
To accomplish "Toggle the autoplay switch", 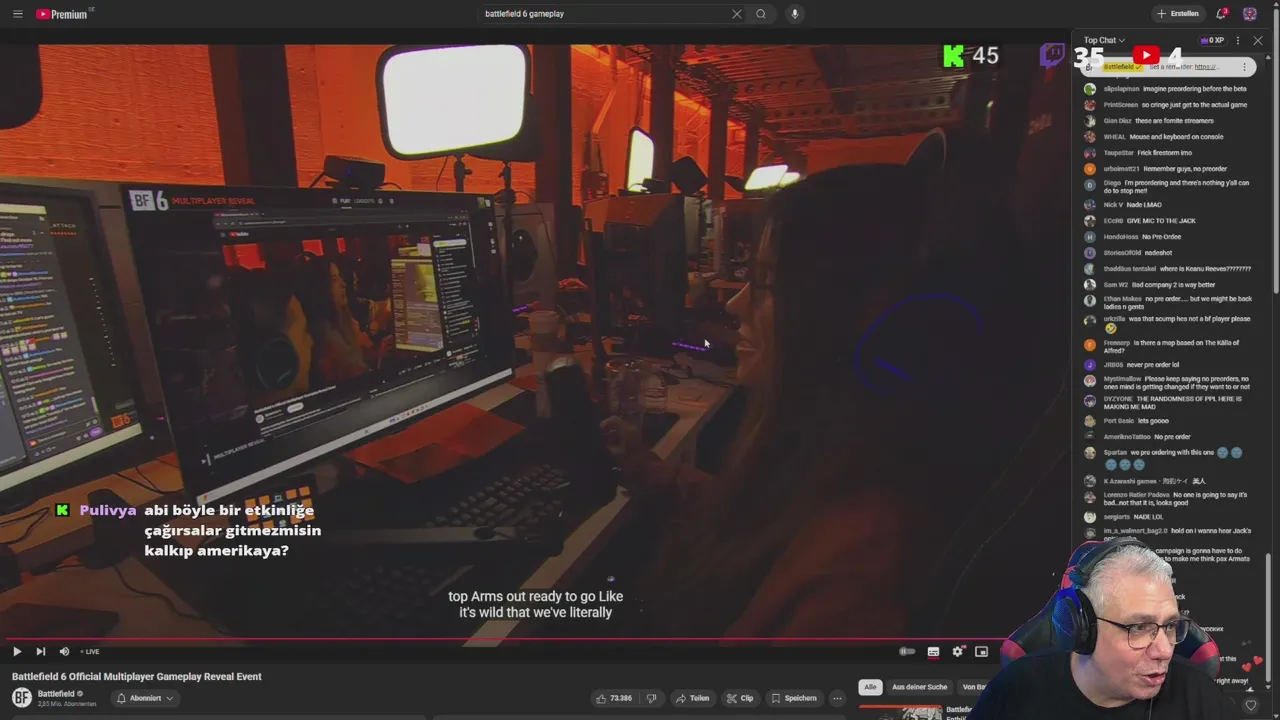I will 907,652.
